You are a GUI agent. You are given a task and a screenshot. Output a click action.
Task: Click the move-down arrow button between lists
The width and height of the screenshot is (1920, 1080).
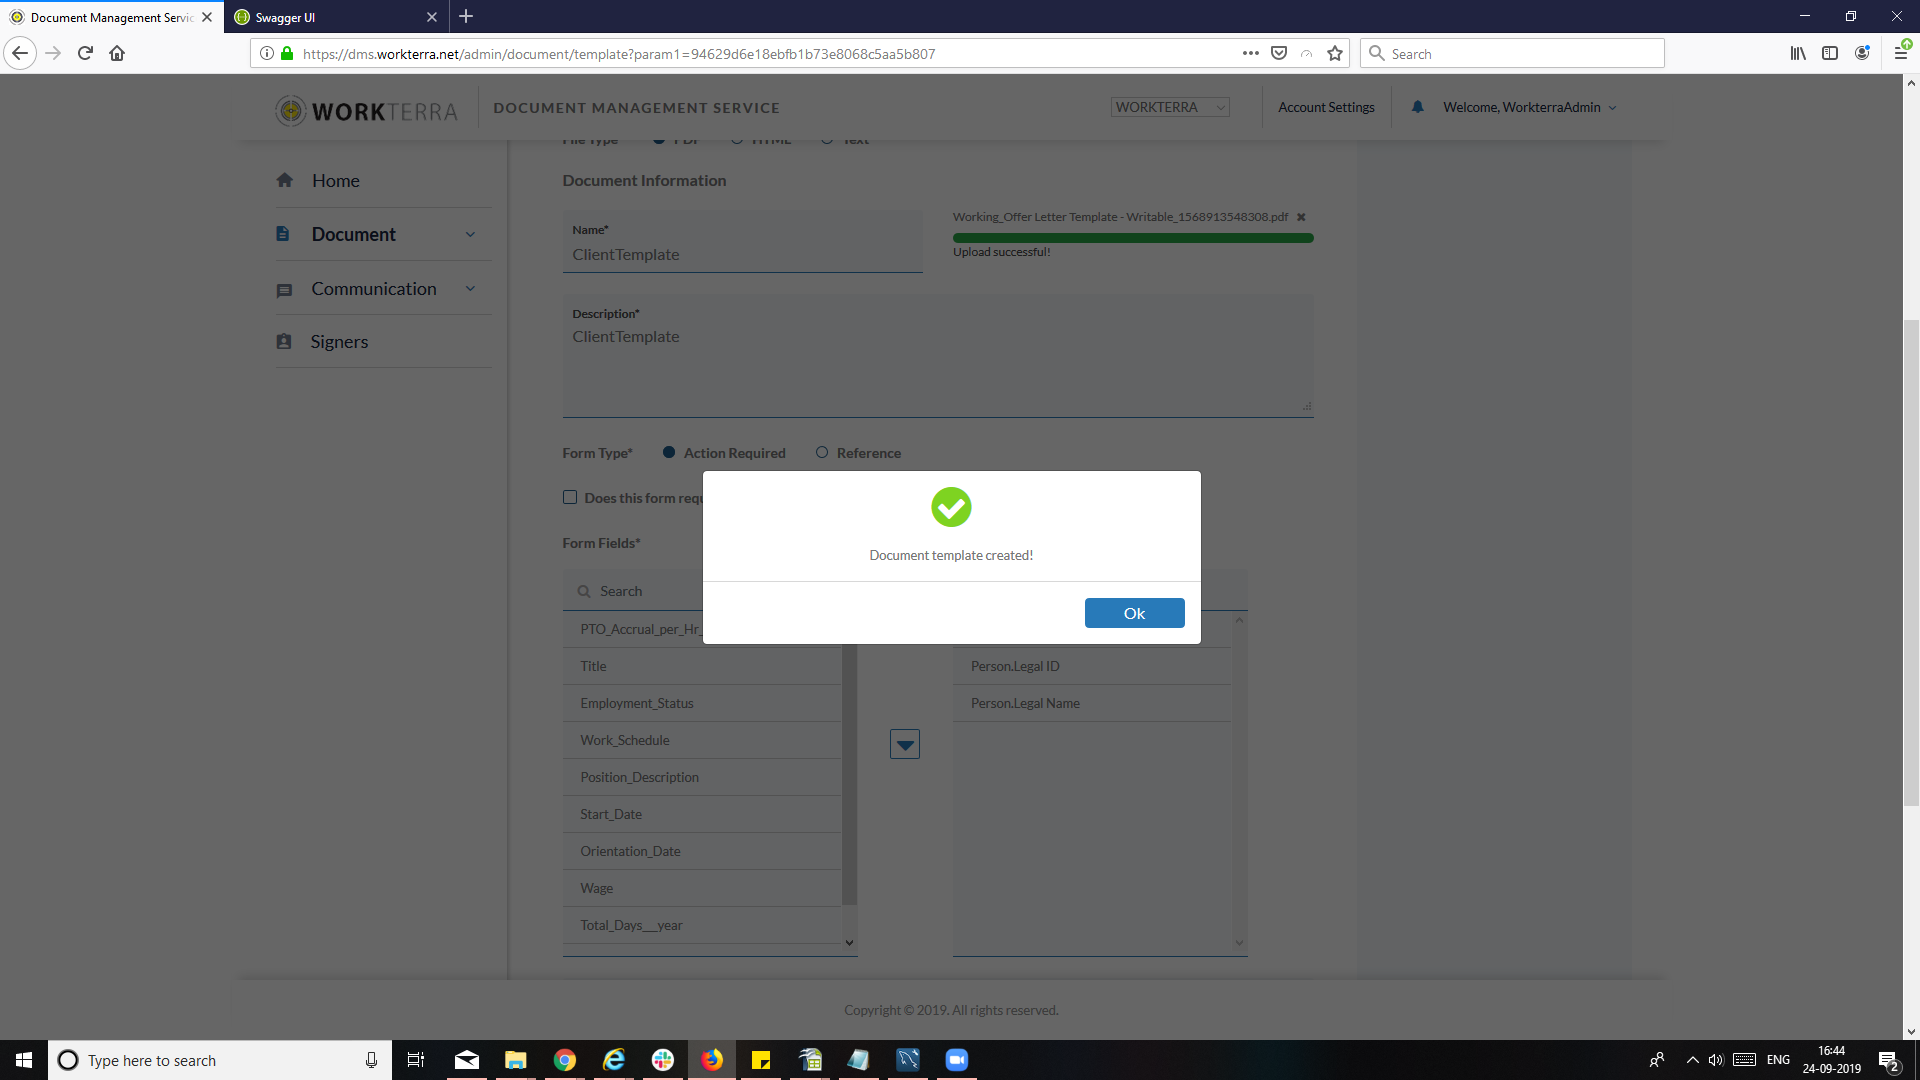pos(904,744)
